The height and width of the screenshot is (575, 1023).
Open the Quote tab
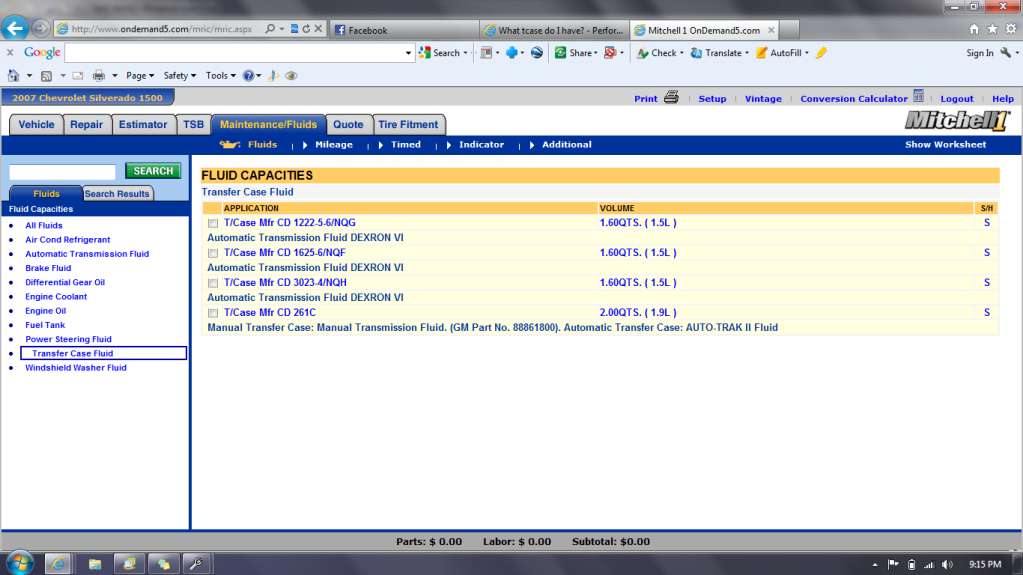click(x=348, y=125)
